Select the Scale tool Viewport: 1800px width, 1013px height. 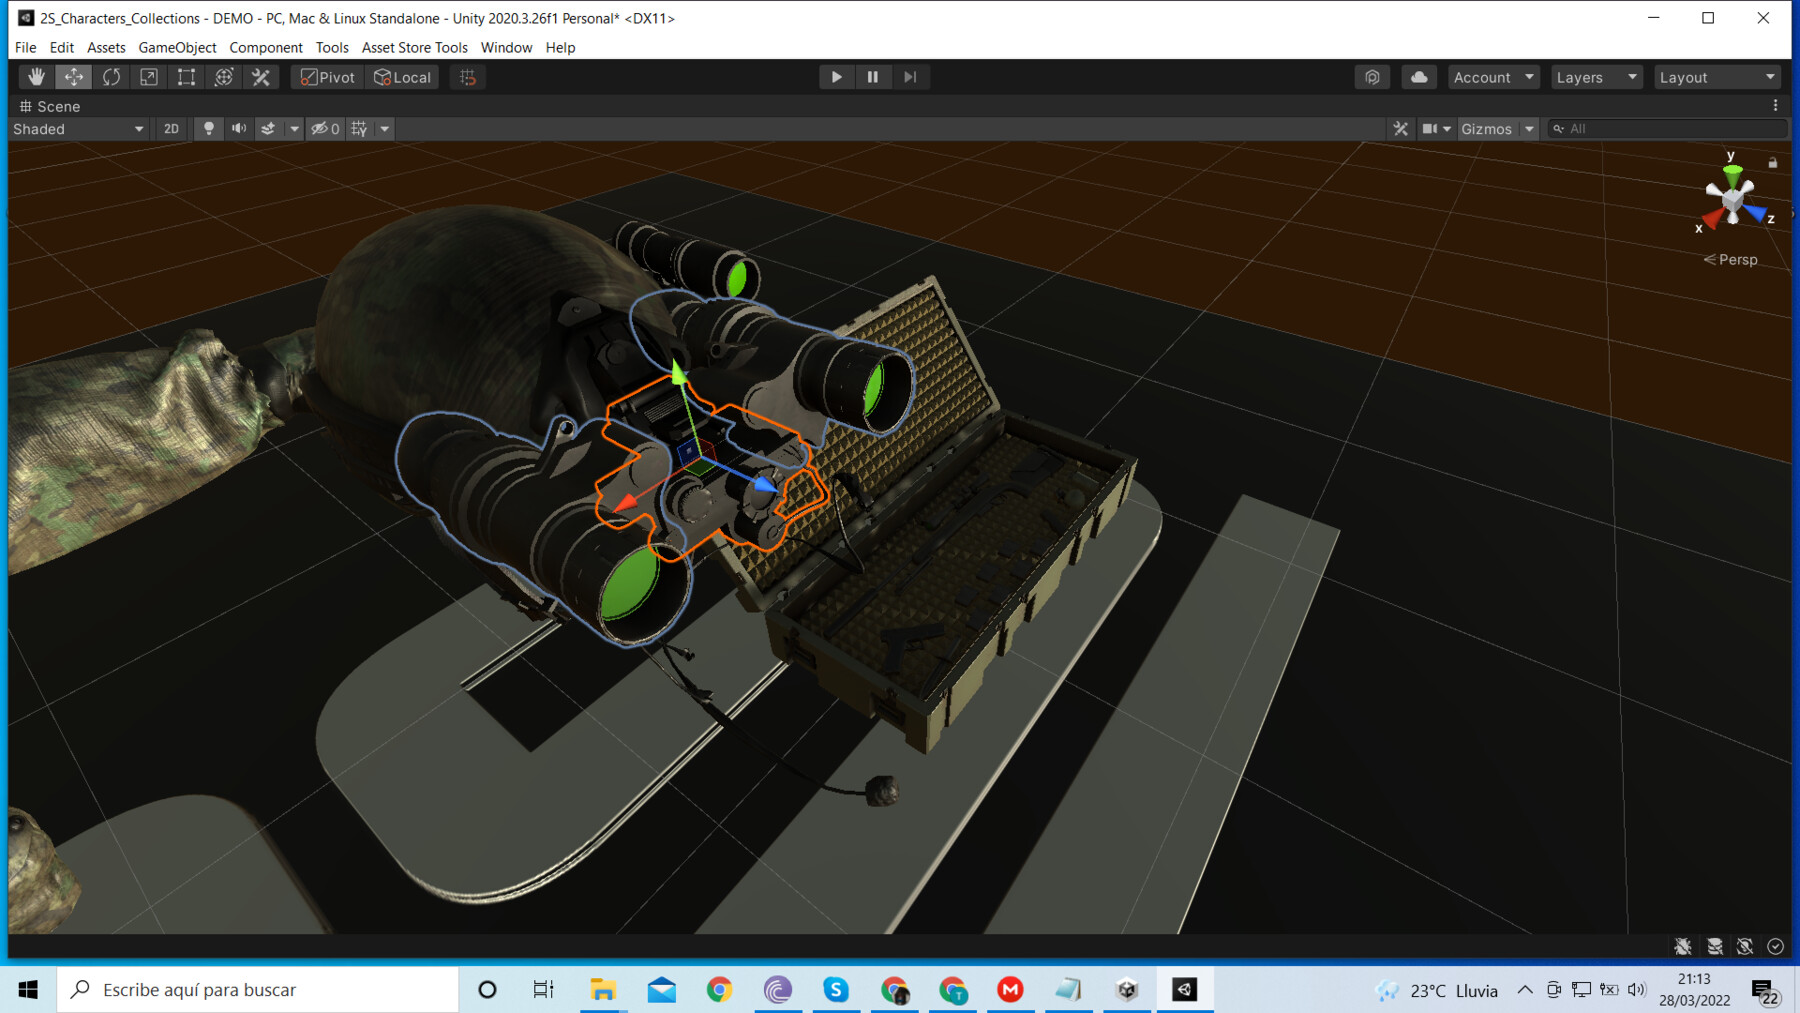tap(149, 77)
